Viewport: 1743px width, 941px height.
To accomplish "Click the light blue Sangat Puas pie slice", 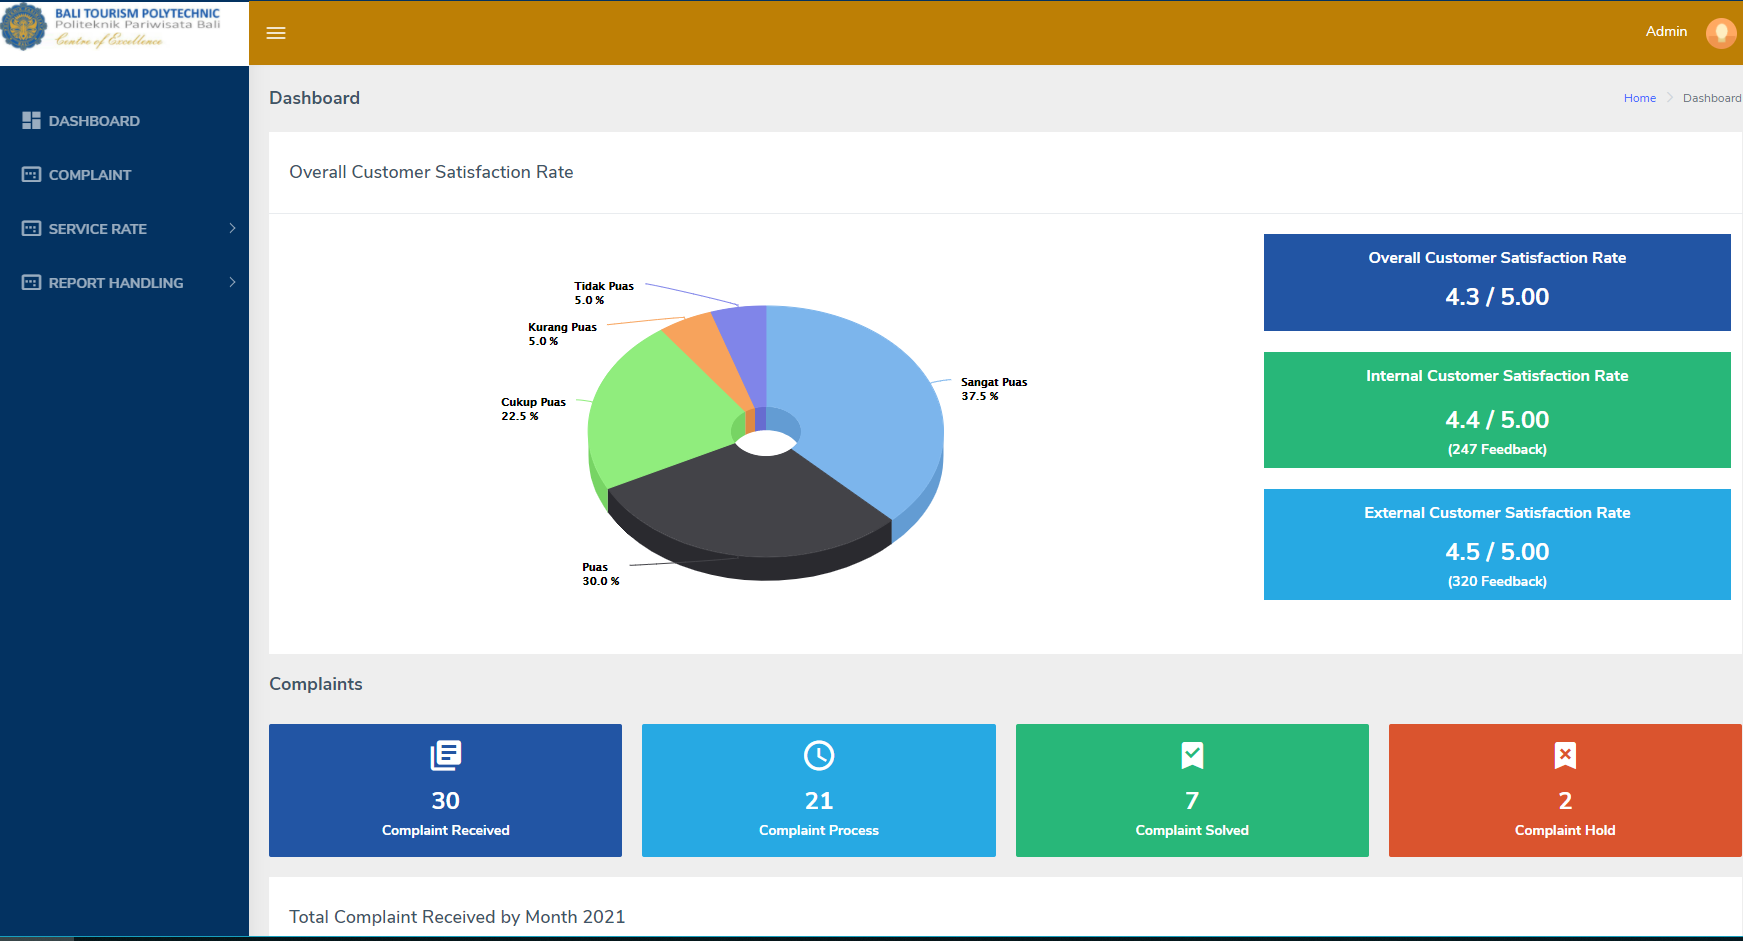I will [860, 400].
